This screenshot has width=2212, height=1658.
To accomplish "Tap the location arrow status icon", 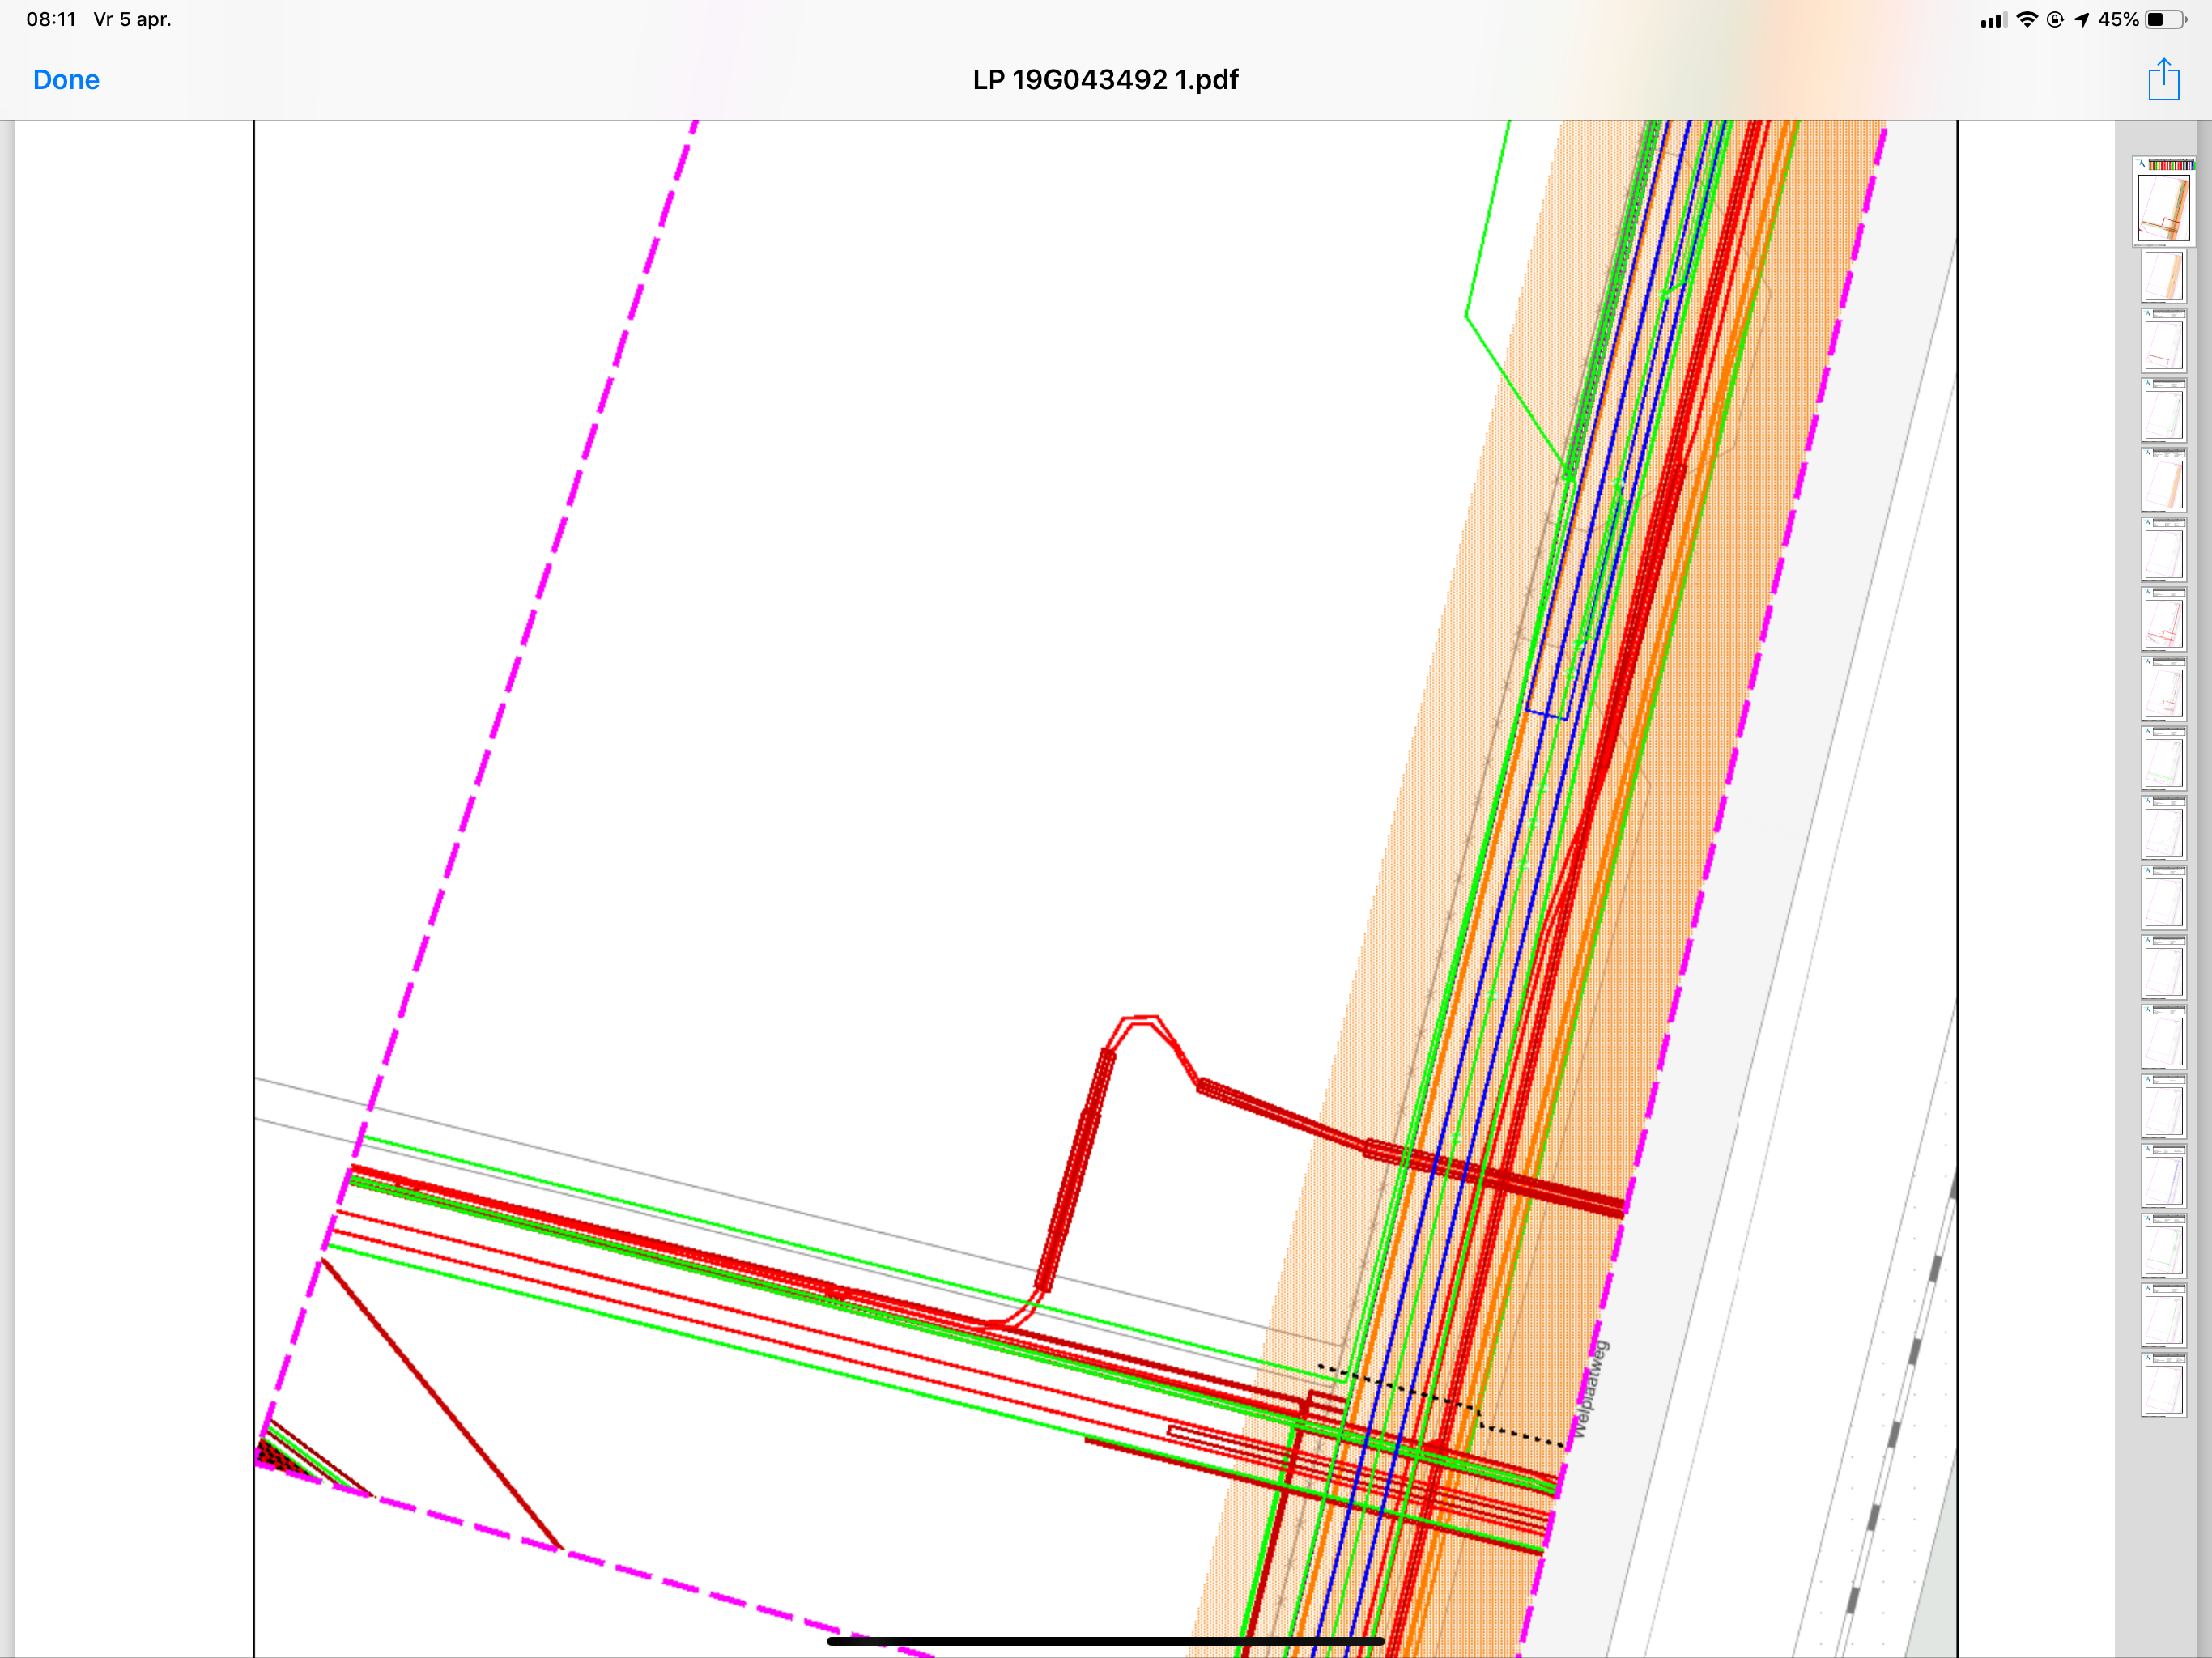I will pos(2082,20).
